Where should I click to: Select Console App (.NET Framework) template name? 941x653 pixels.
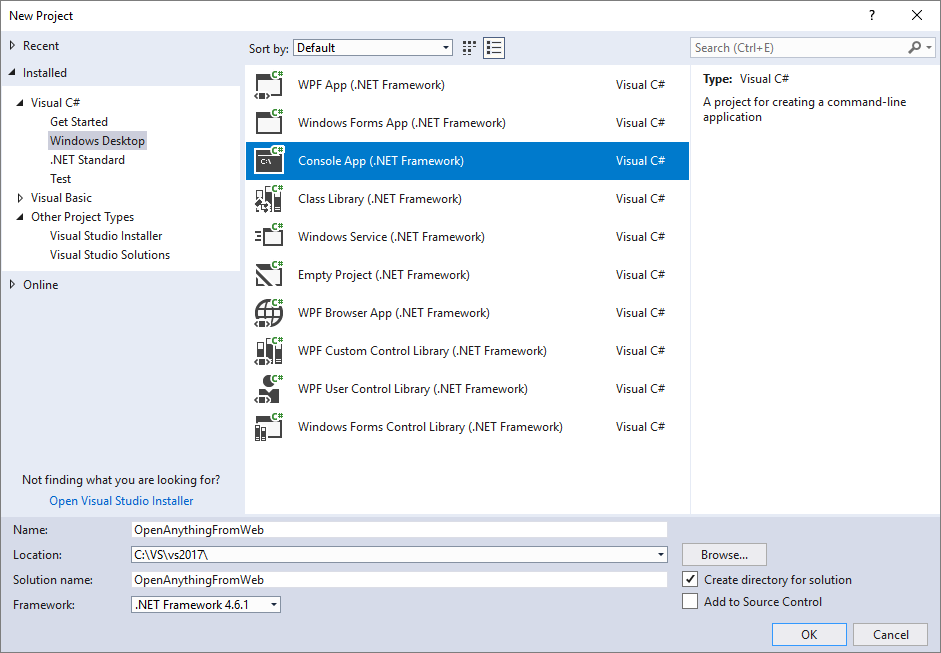tap(381, 161)
